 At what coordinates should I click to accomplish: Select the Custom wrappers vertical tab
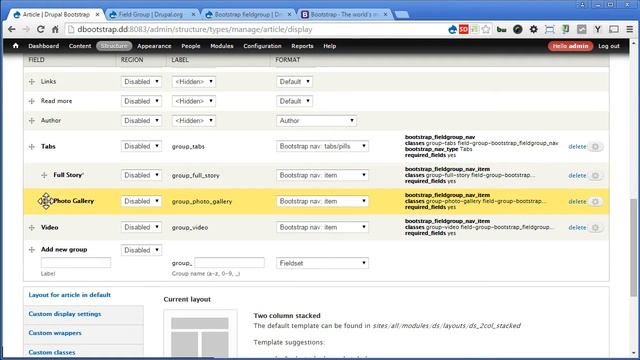83,333
